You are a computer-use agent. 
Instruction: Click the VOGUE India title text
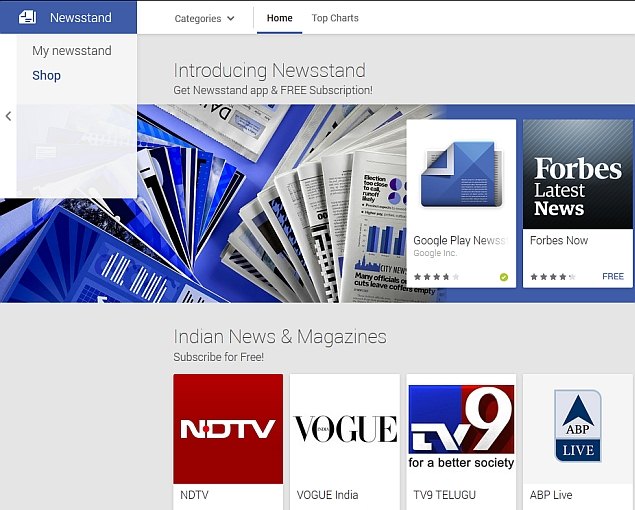pos(327,495)
